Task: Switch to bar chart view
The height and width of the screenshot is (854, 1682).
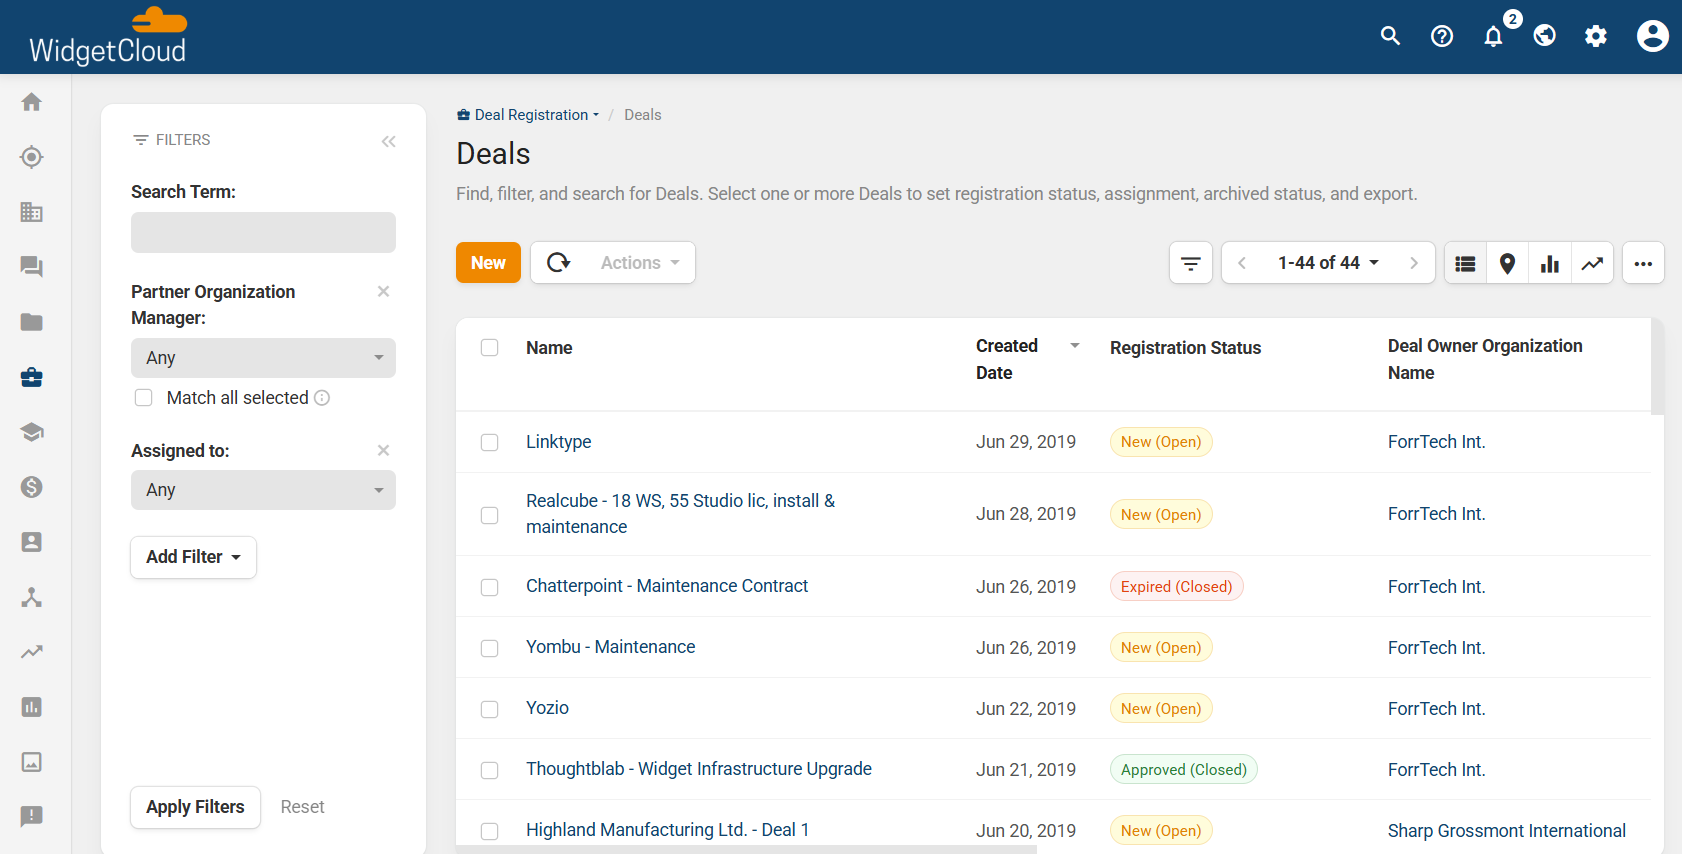Action: [x=1550, y=264]
